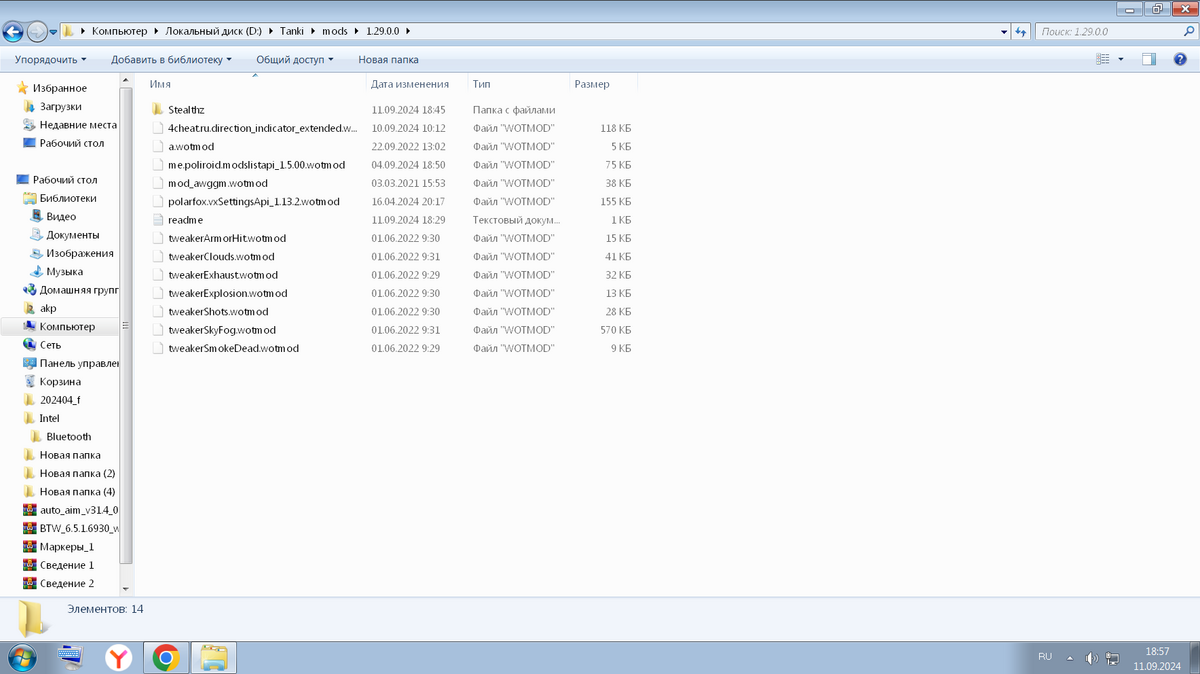
Task: Toggle the preview pane button
Action: (x=1149, y=60)
